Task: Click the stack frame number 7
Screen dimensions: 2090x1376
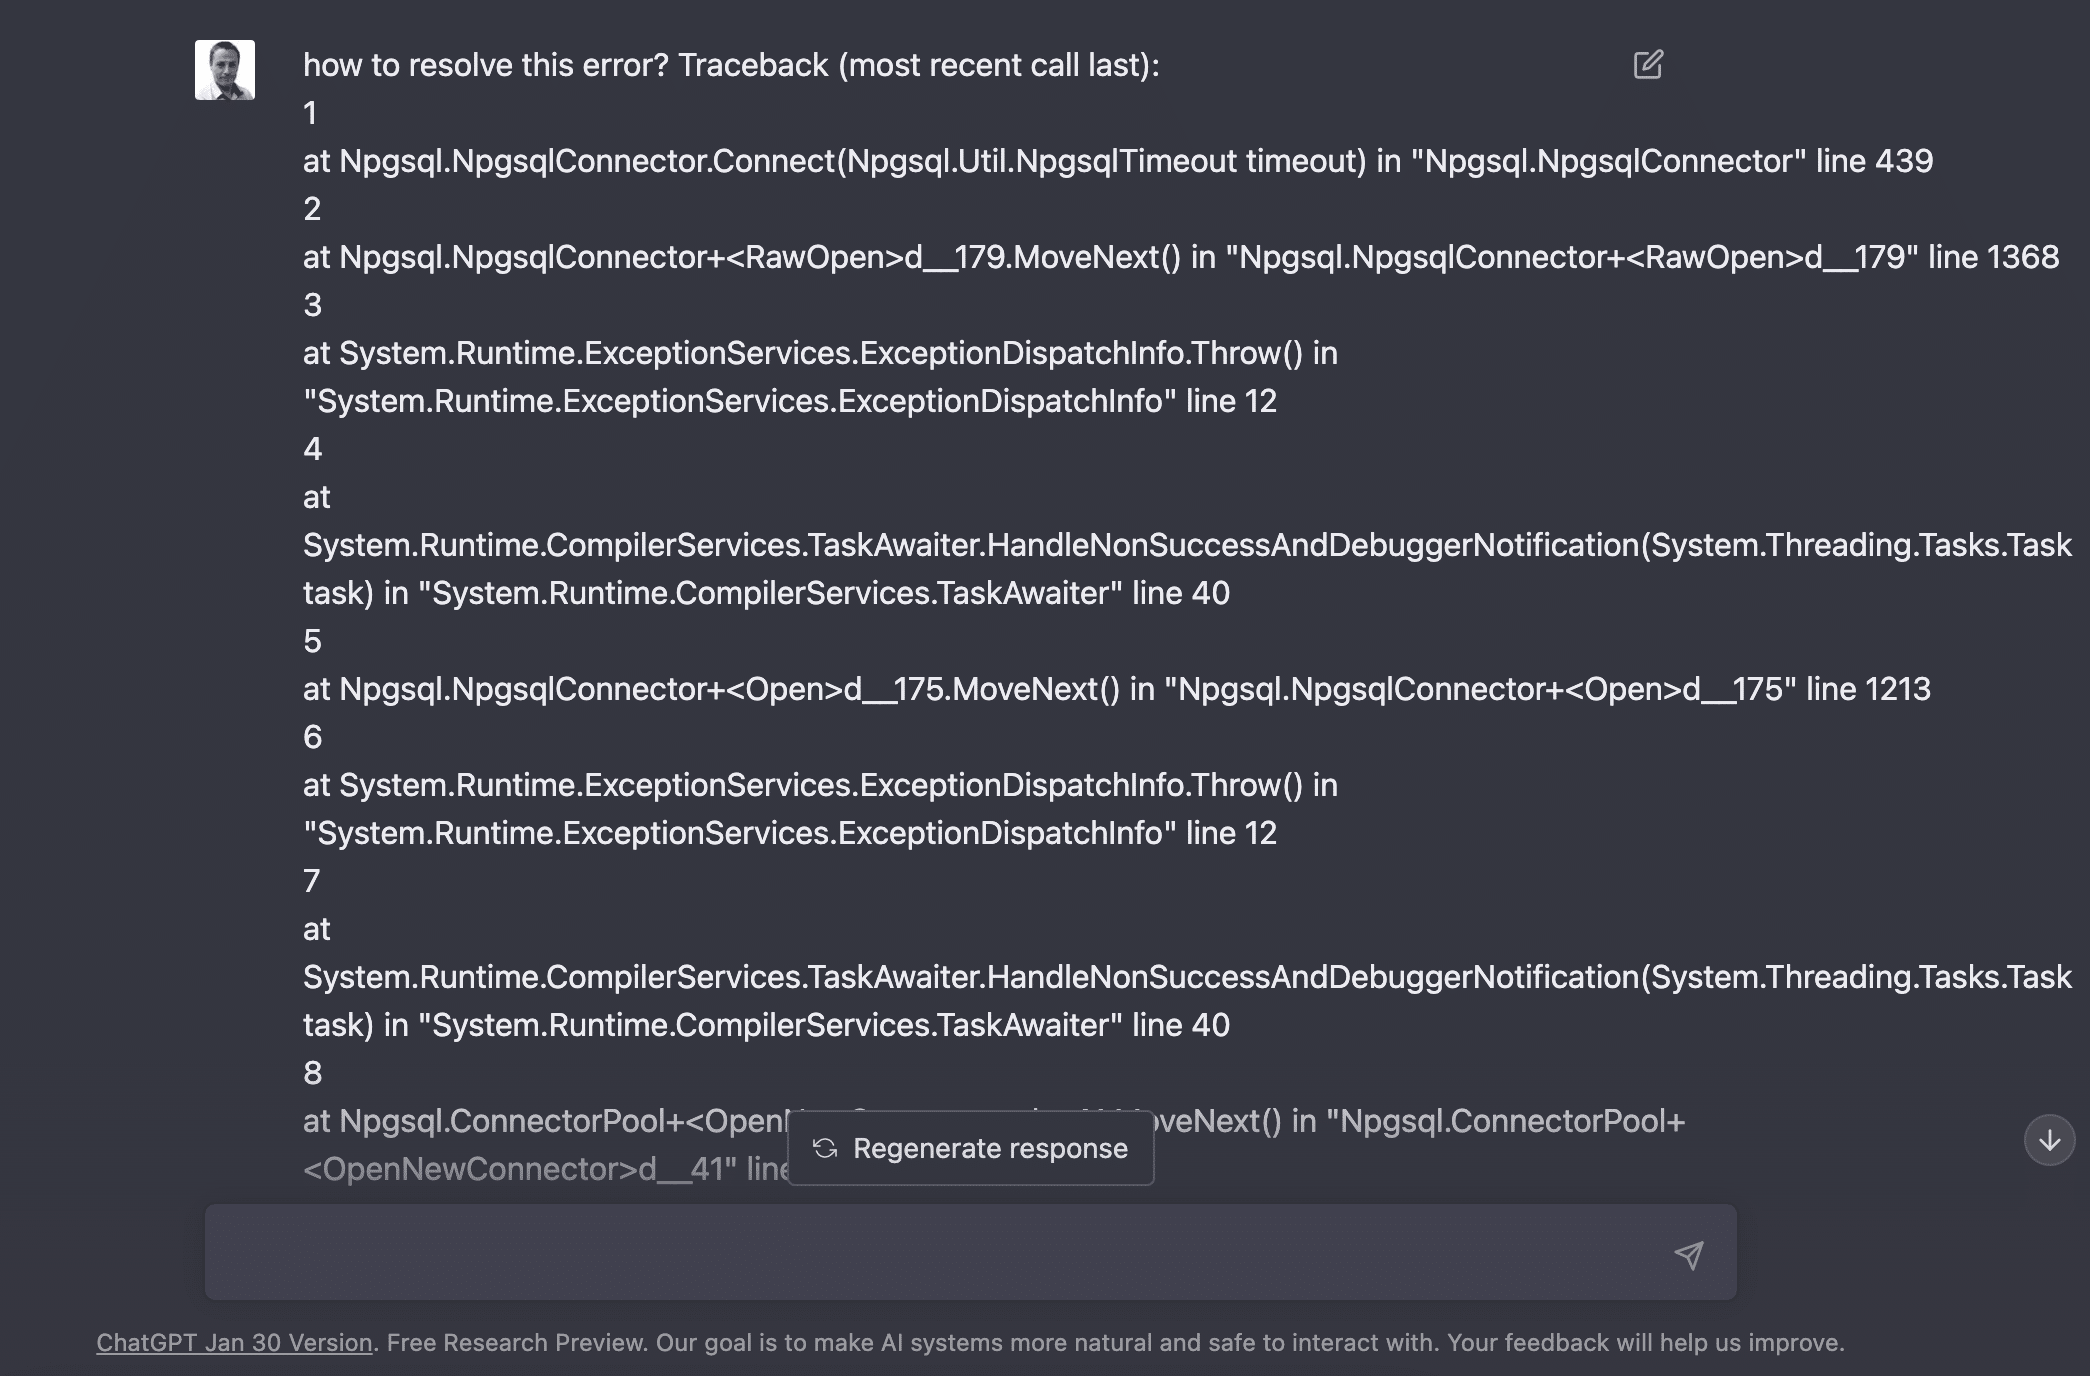Action: click(312, 881)
